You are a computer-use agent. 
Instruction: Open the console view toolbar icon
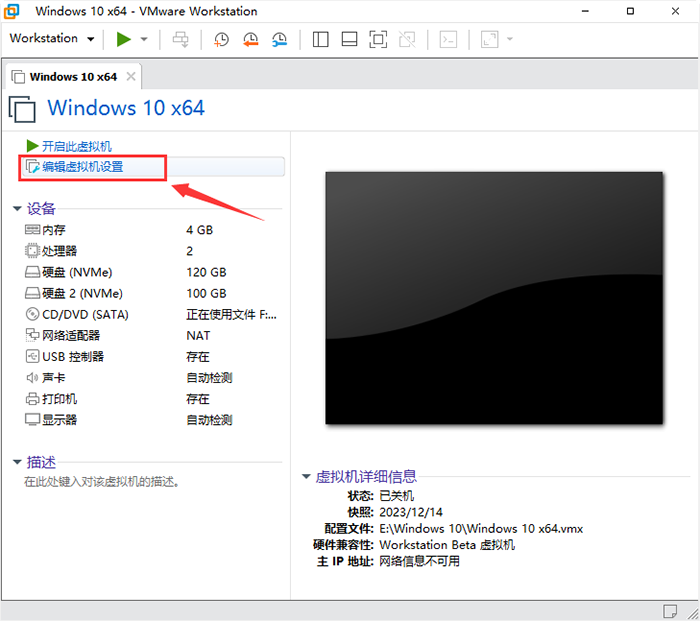(x=448, y=39)
